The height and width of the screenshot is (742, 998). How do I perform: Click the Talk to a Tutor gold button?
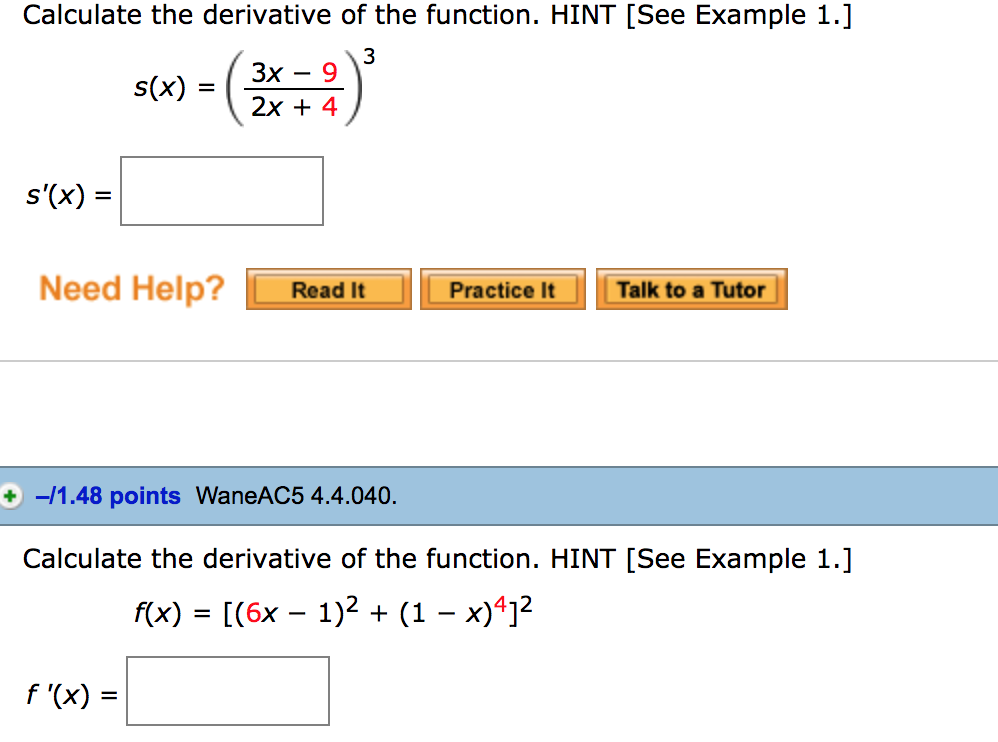click(x=691, y=288)
